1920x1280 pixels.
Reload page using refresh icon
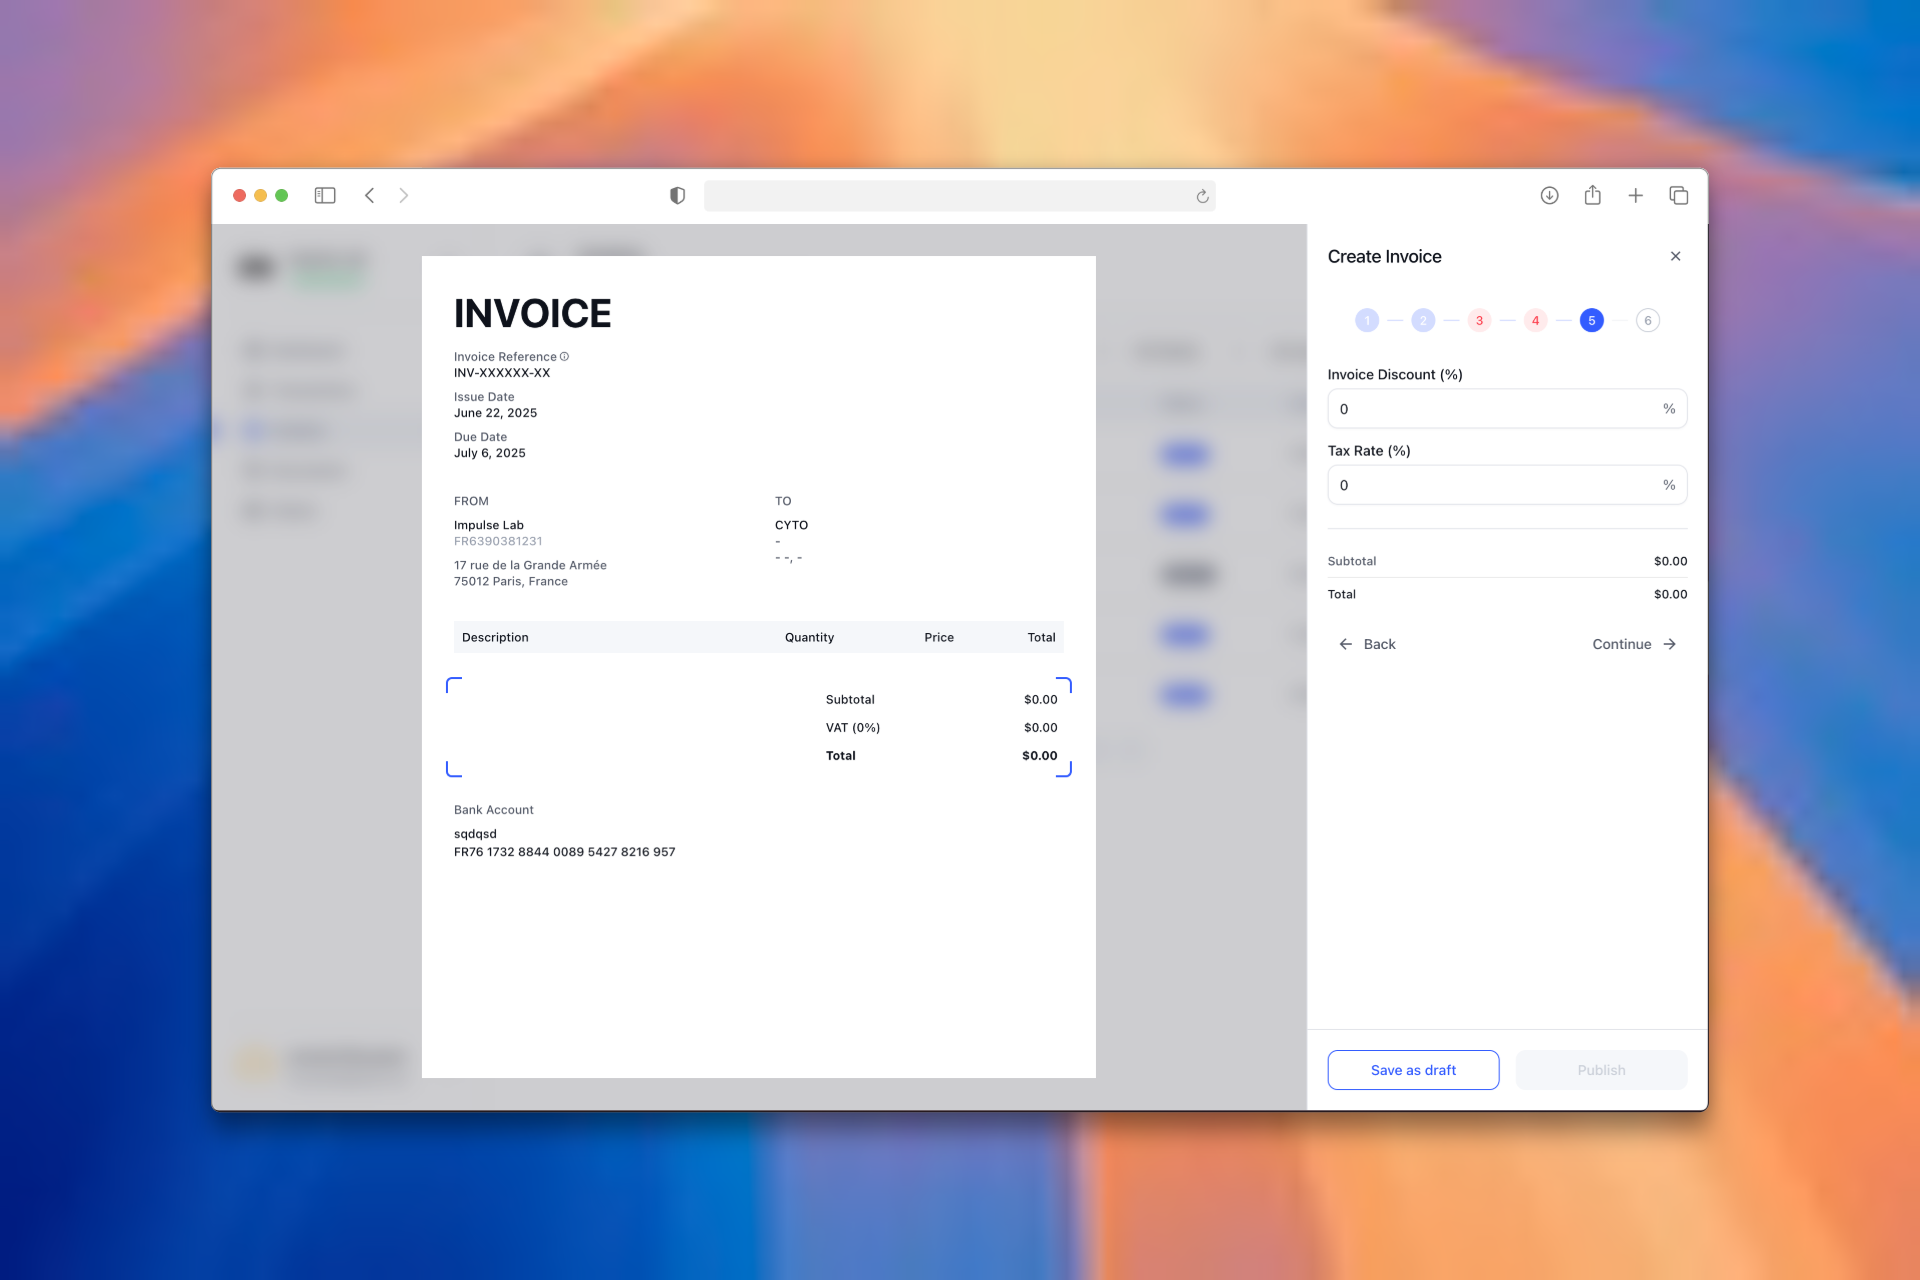pyautogui.click(x=1202, y=196)
